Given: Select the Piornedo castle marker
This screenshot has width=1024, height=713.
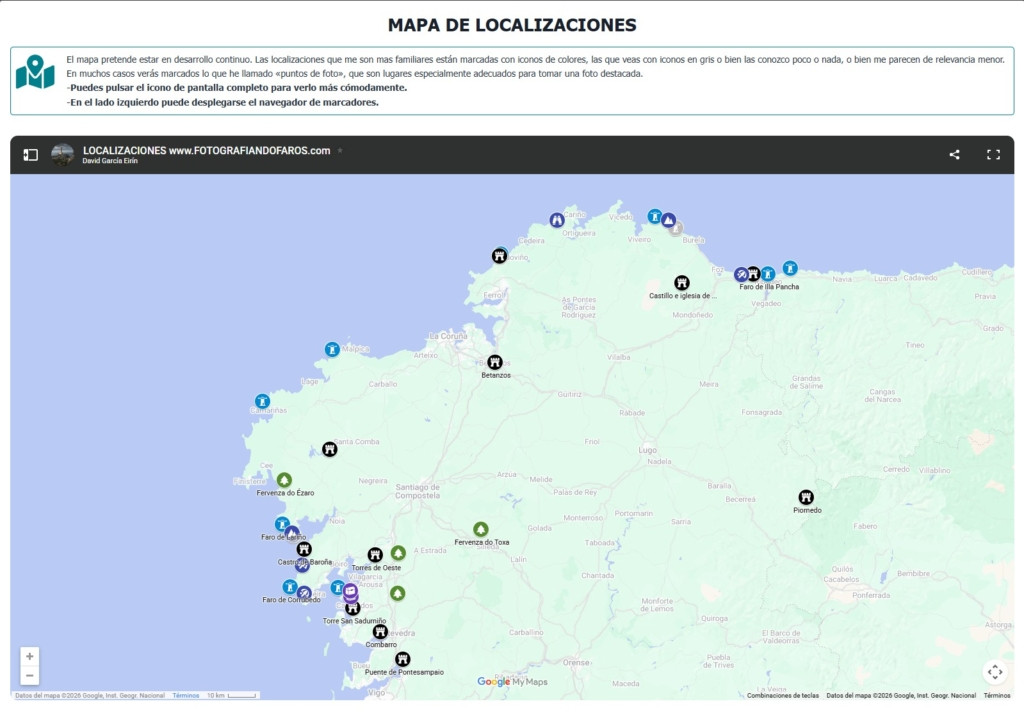Looking at the screenshot, I should pyautogui.click(x=807, y=498).
